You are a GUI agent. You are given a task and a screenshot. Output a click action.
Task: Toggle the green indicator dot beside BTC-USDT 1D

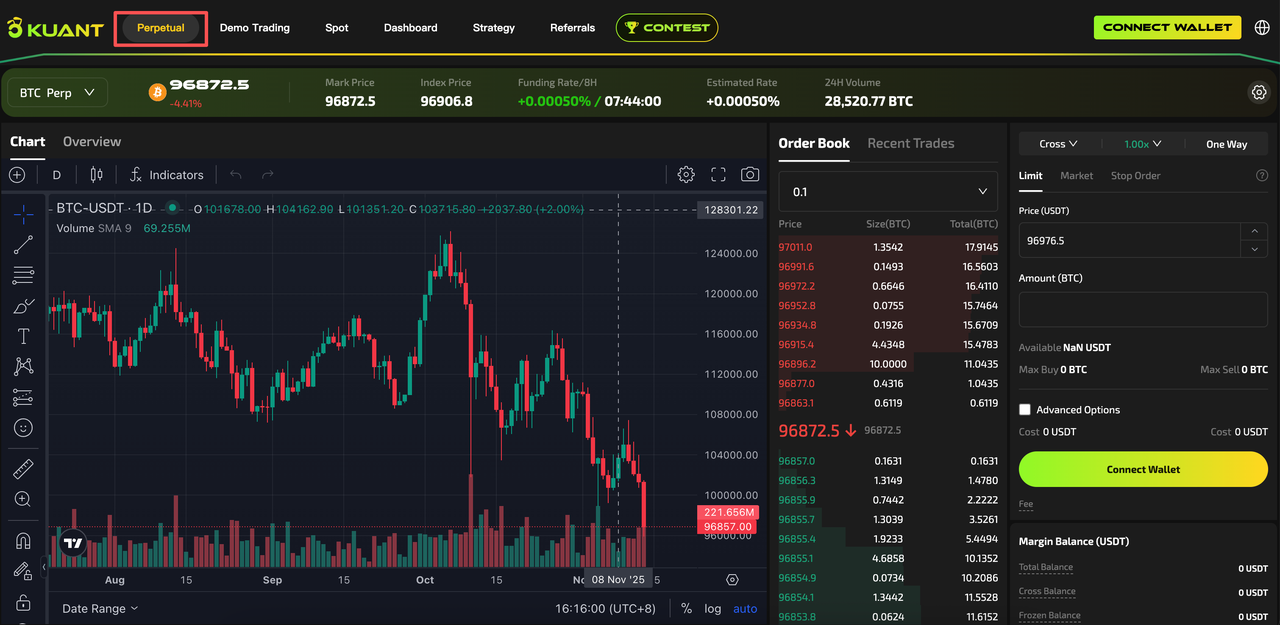[173, 208]
